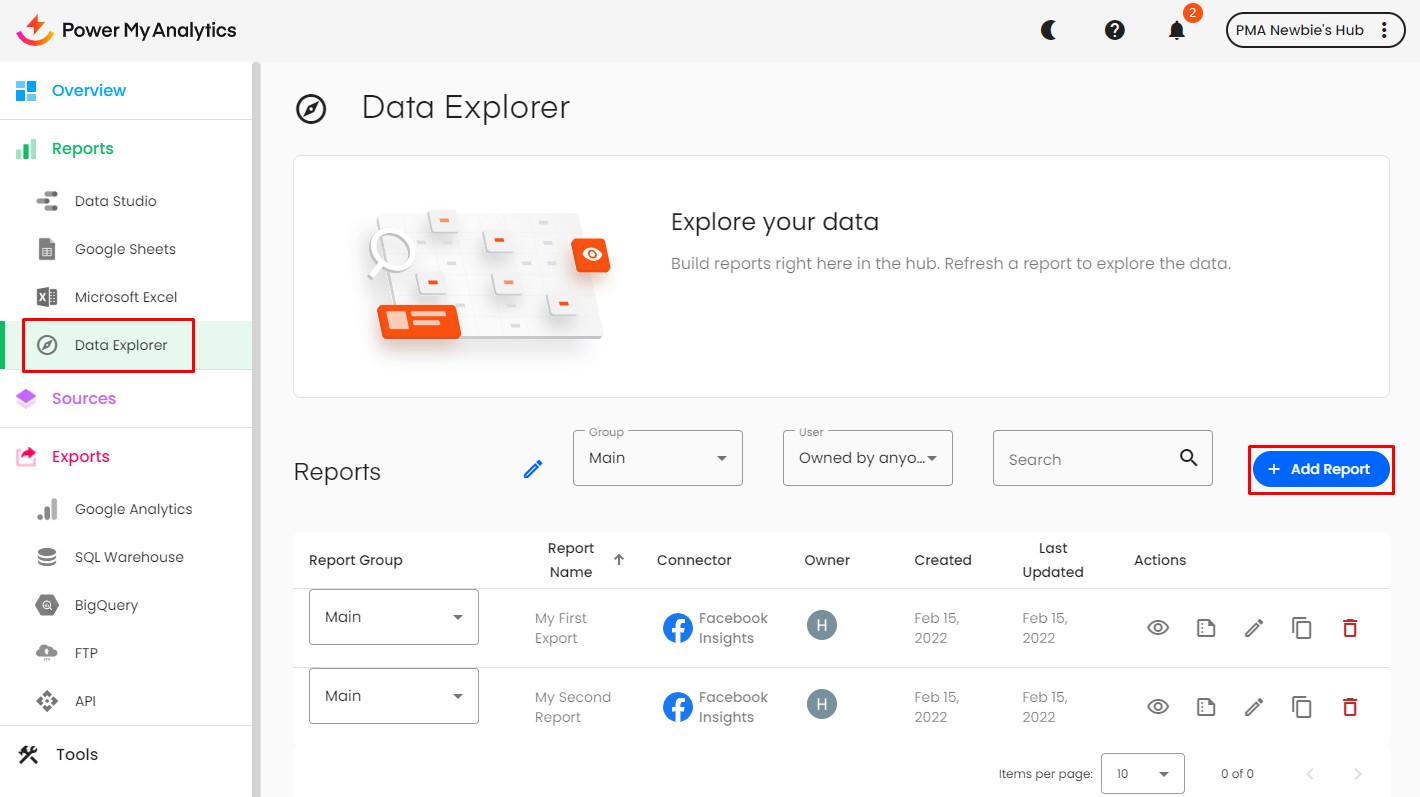Screen dimensions: 1420x797
Task: Click search magnifier icon in Search box
Action: coord(1188,458)
